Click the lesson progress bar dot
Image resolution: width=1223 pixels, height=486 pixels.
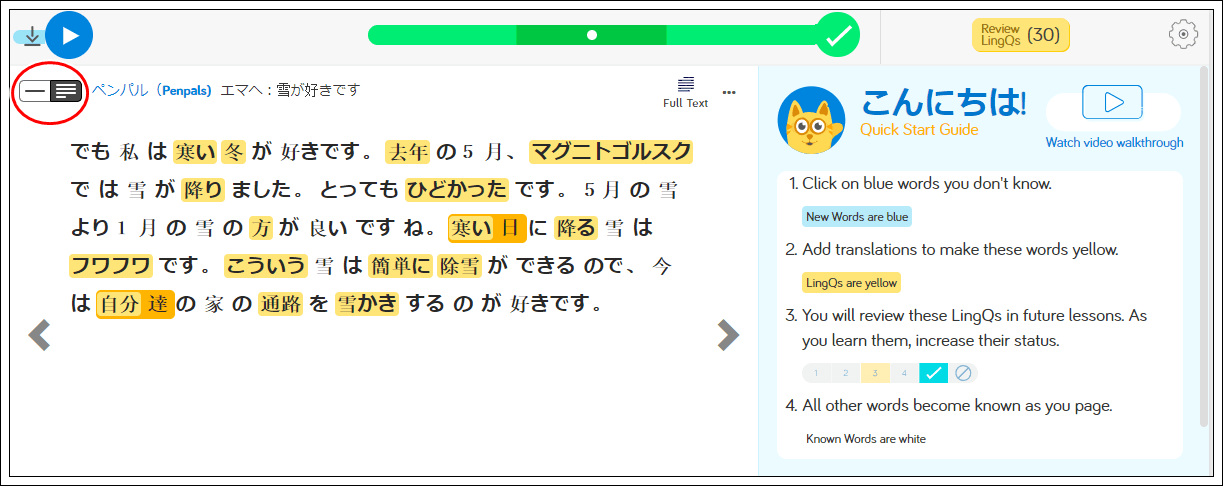(592, 35)
